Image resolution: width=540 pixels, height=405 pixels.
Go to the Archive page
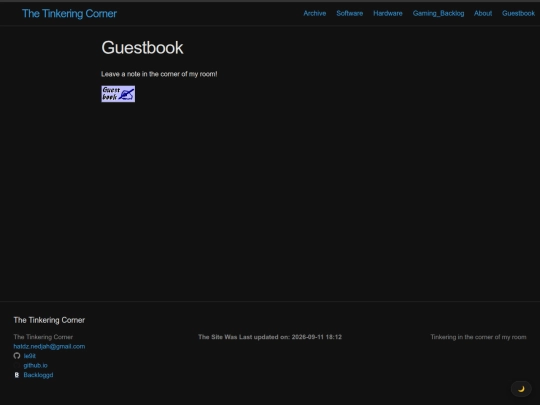coord(314,13)
